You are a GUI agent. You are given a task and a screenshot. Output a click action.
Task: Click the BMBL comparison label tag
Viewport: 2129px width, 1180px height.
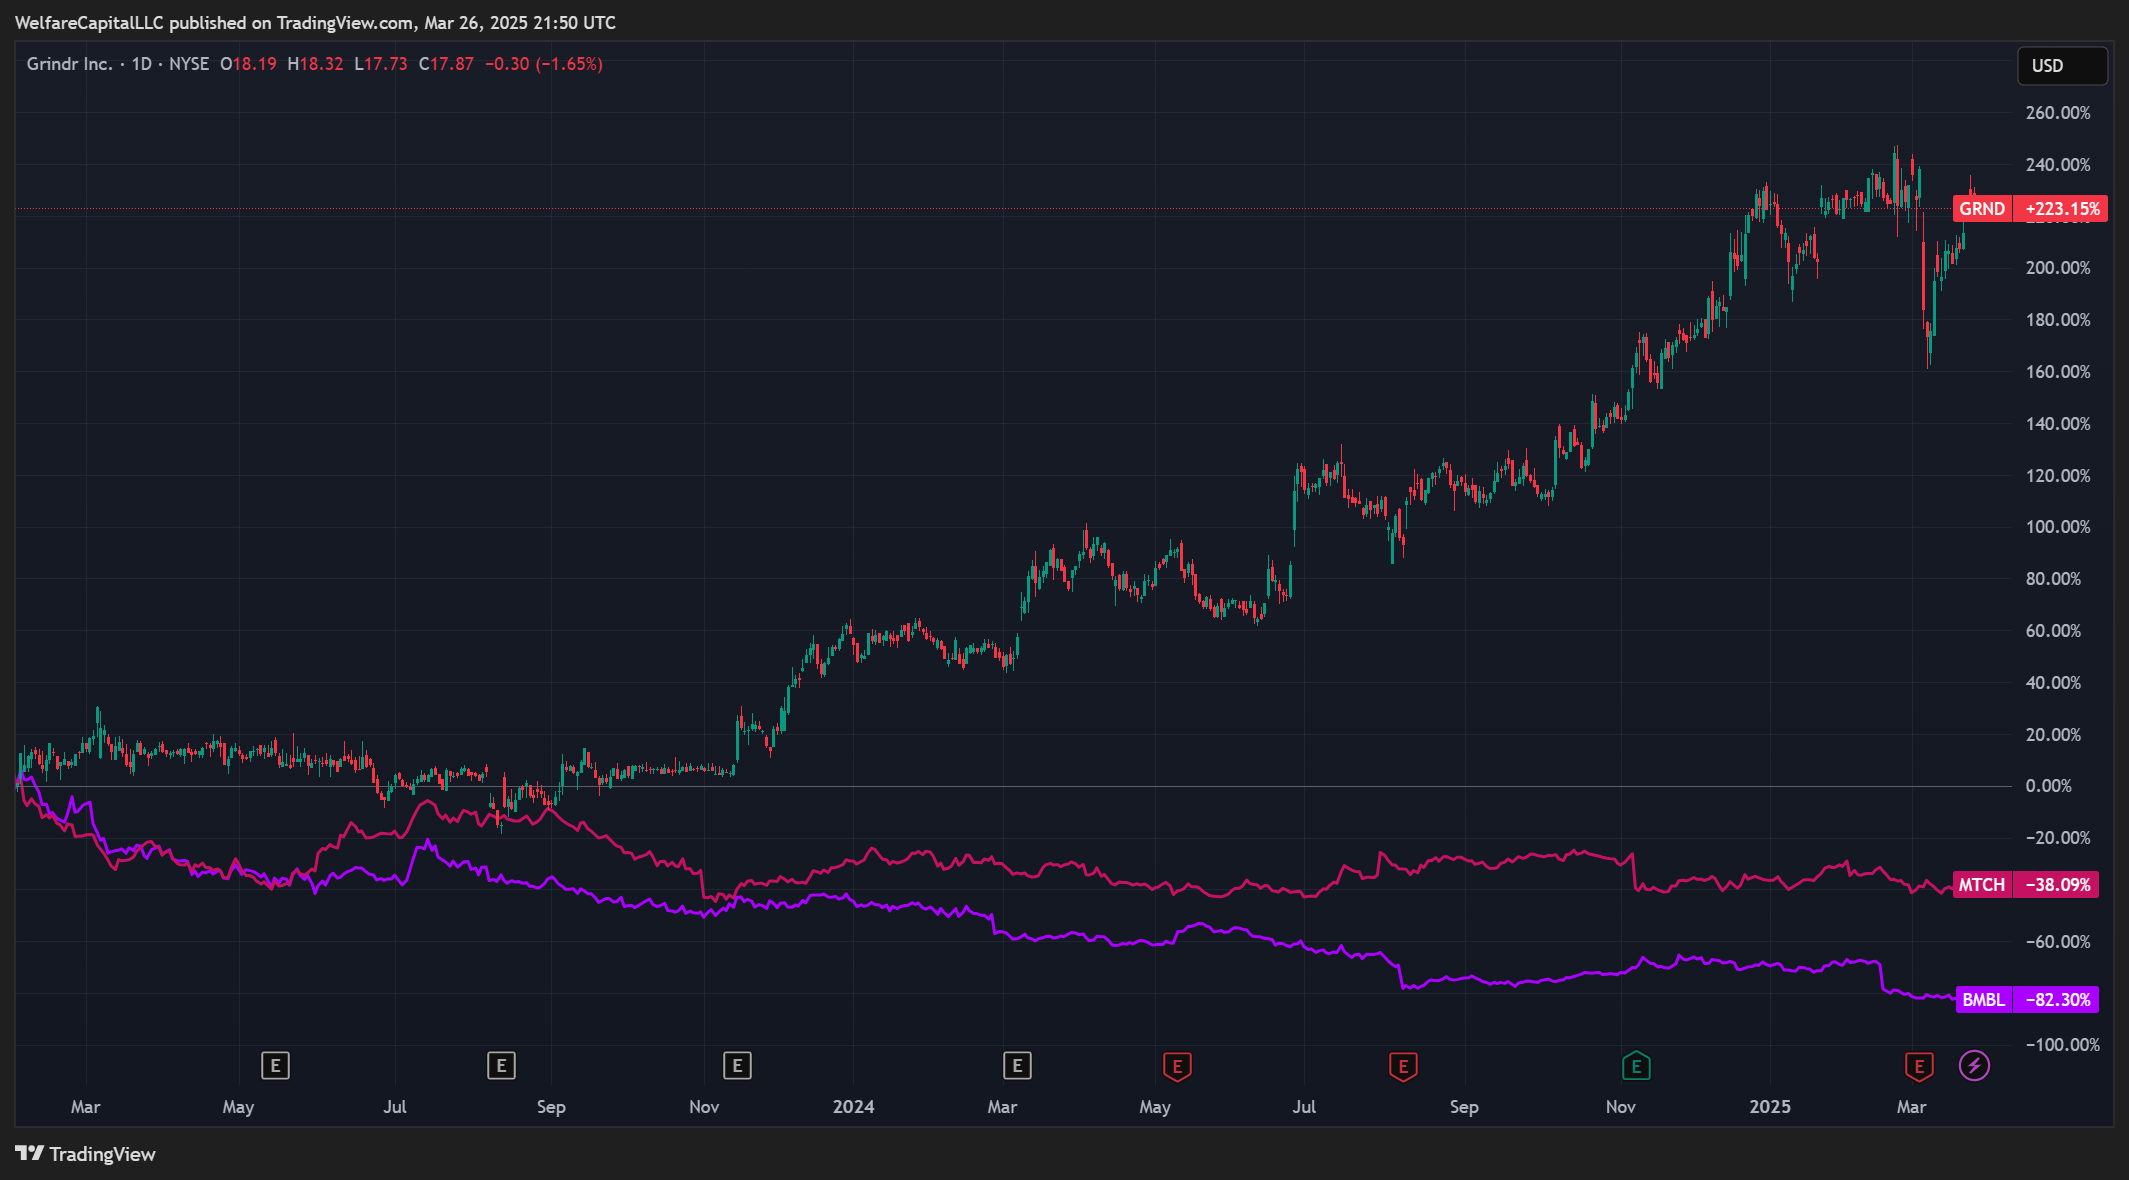pos(1984,1000)
